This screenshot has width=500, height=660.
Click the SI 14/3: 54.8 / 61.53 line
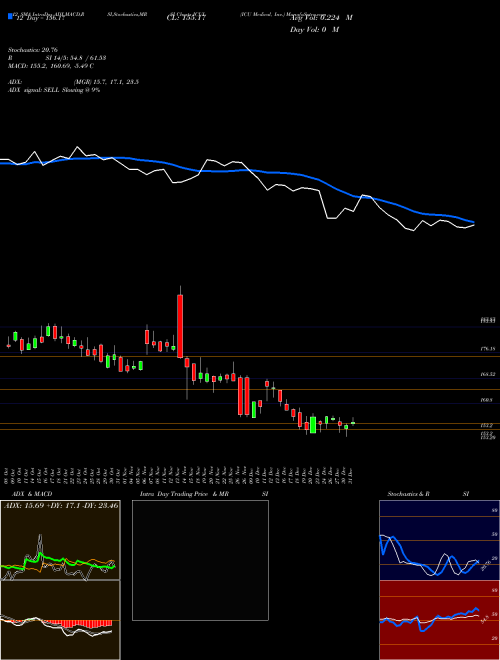76,58
